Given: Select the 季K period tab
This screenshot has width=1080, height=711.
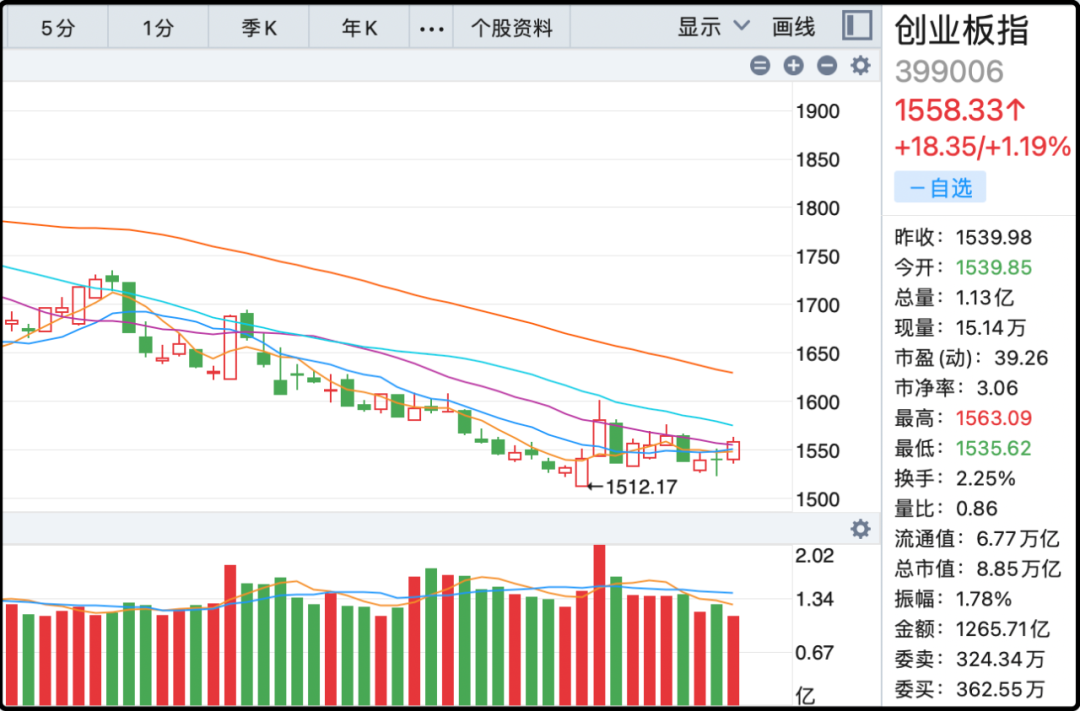Looking at the screenshot, I should click(259, 28).
